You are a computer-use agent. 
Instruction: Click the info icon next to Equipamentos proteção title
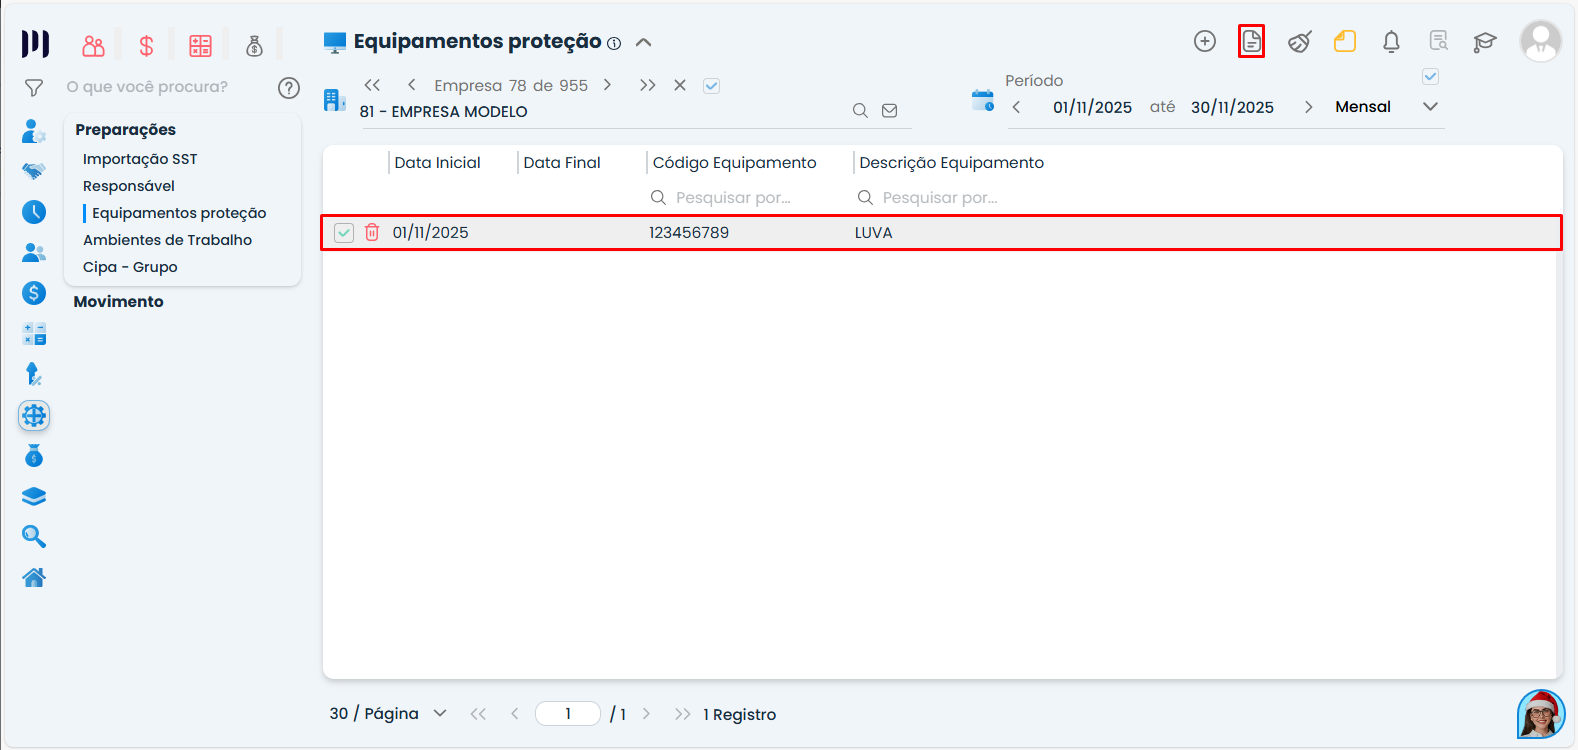[614, 43]
